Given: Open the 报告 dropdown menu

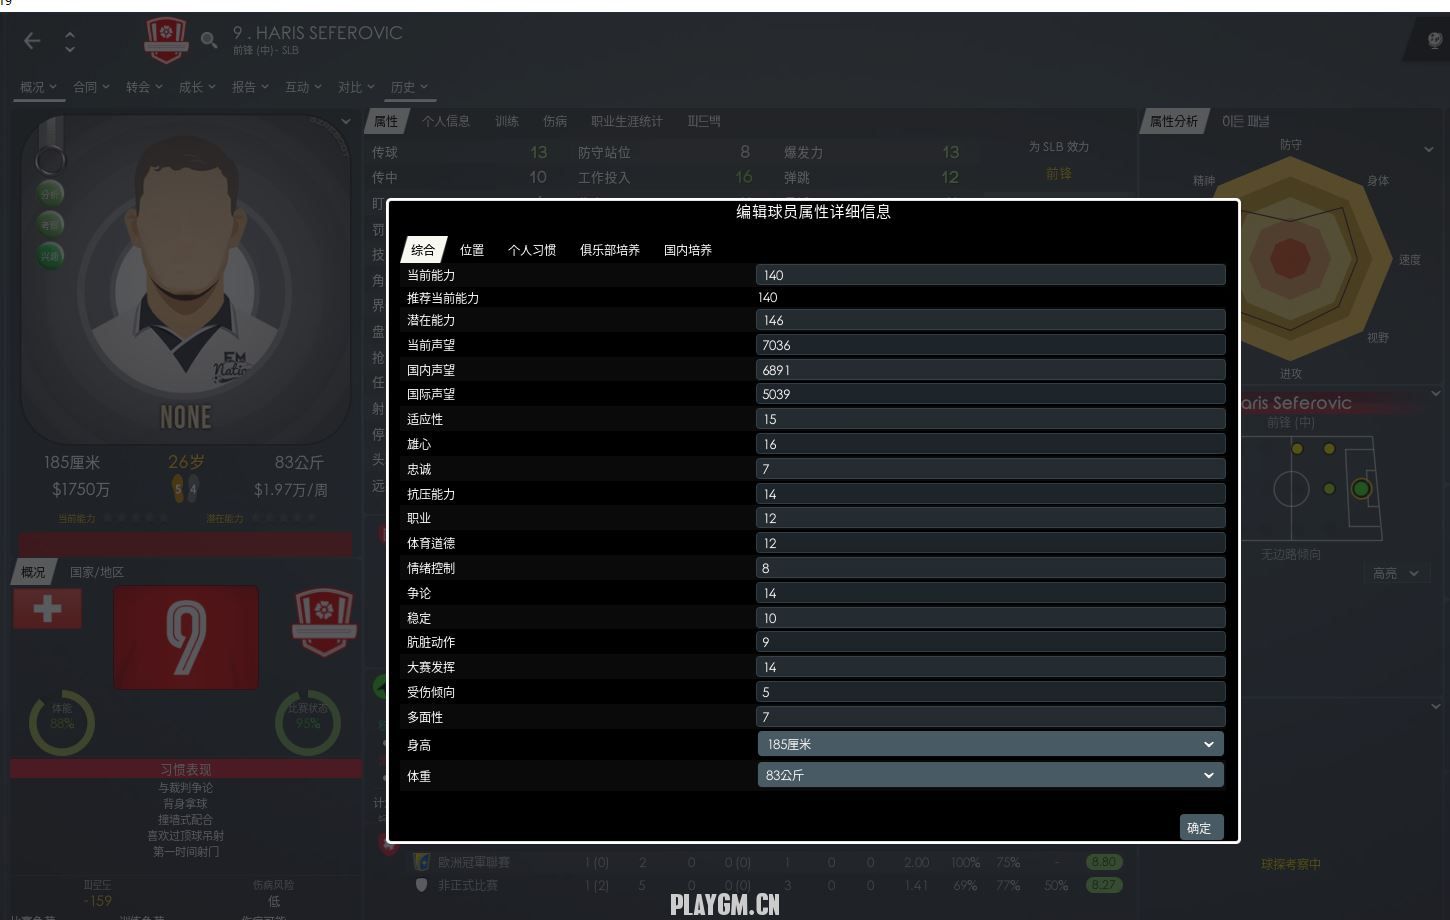Looking at the screenshot, I should coord(250,87).
